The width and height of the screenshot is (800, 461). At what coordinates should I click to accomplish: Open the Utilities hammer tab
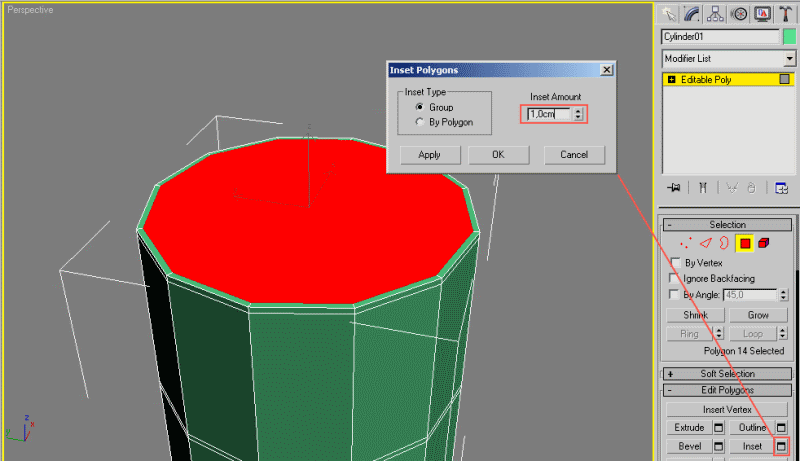[786, 14]
